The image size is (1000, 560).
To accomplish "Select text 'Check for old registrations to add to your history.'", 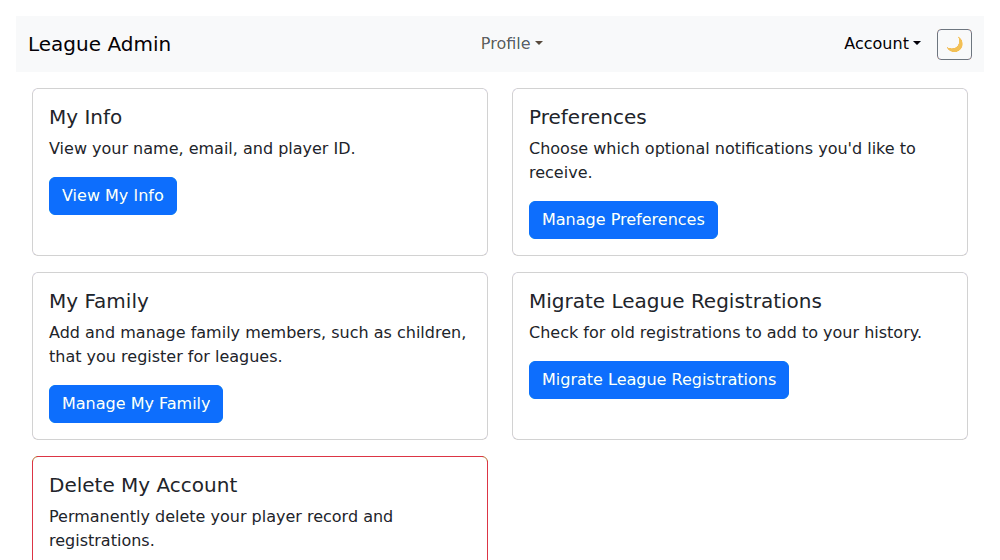I will [725, 332].
